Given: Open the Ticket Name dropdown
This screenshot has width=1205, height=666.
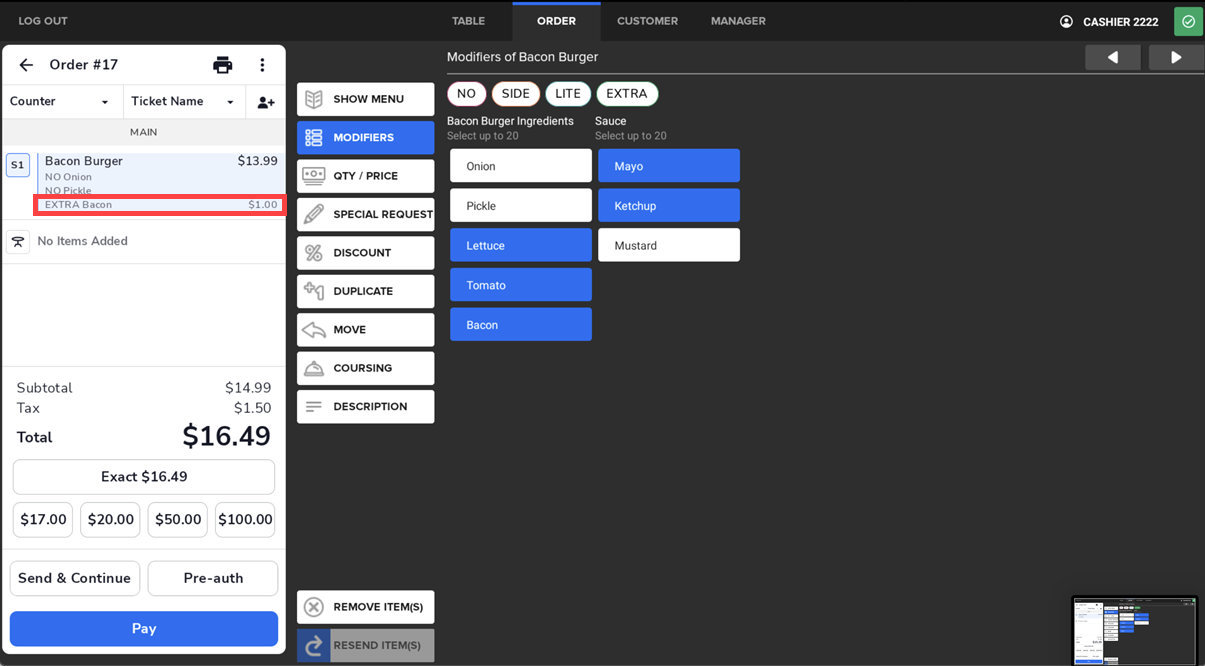Looking at the screenshot, I should pos(183,102).
